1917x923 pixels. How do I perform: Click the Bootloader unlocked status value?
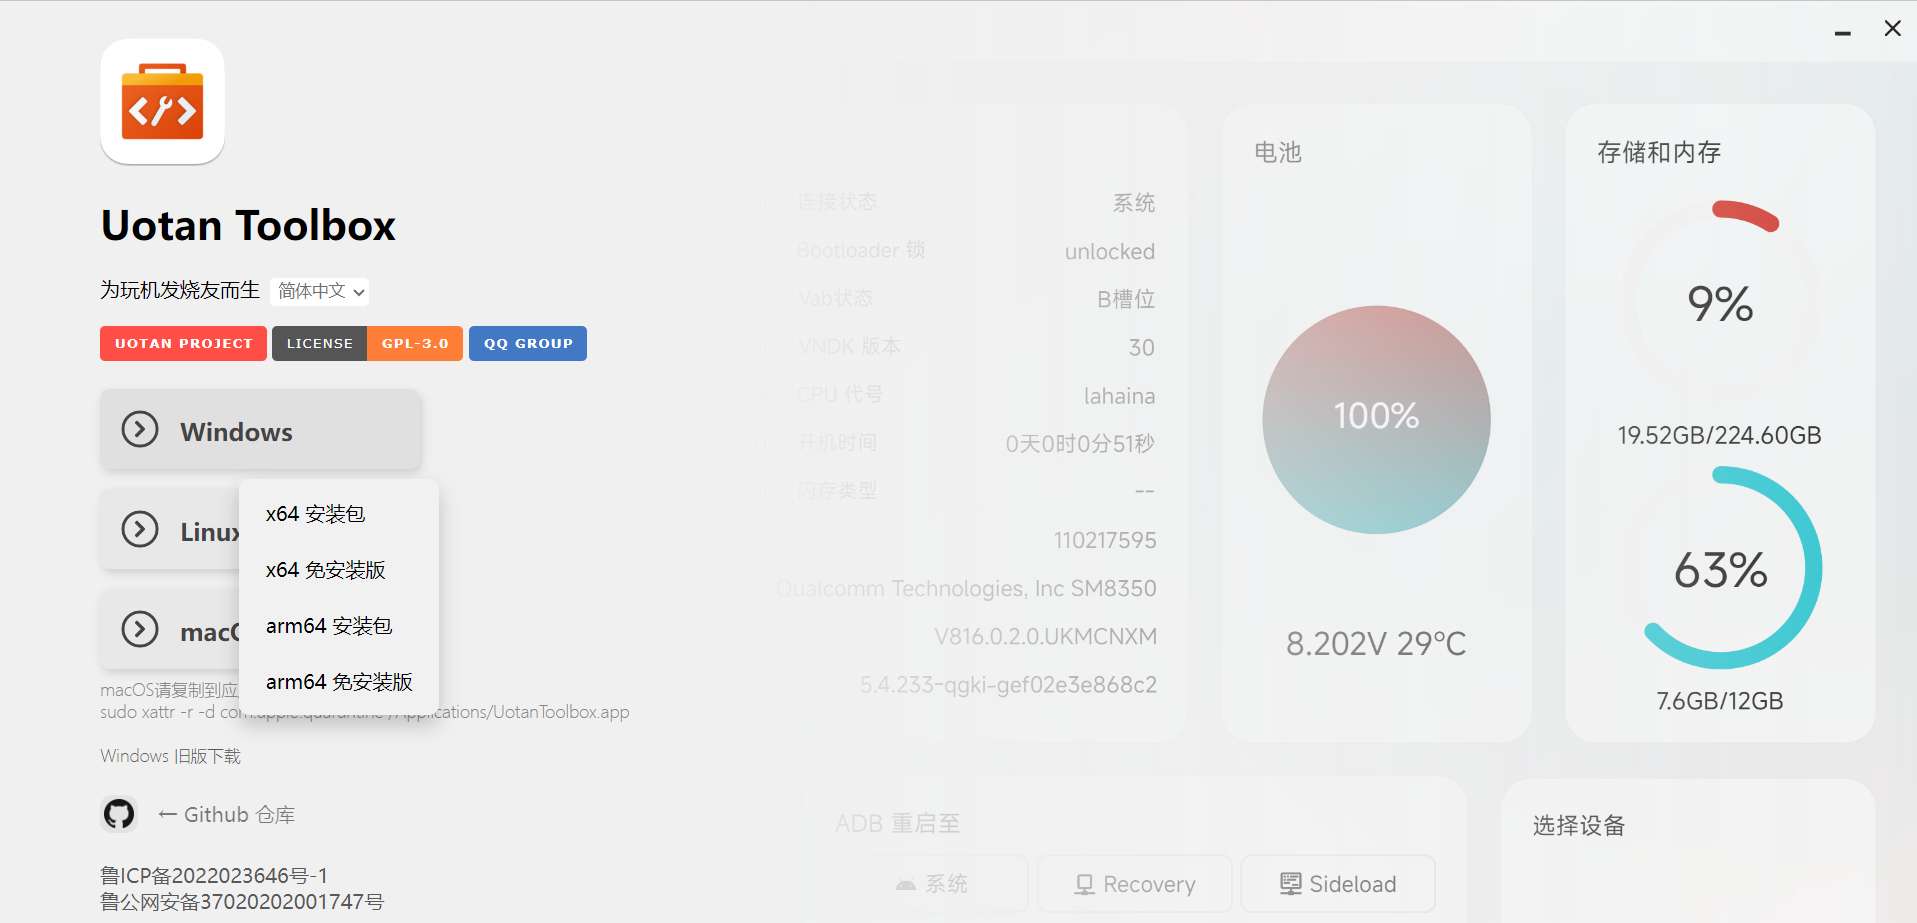tap(1110, 251)
